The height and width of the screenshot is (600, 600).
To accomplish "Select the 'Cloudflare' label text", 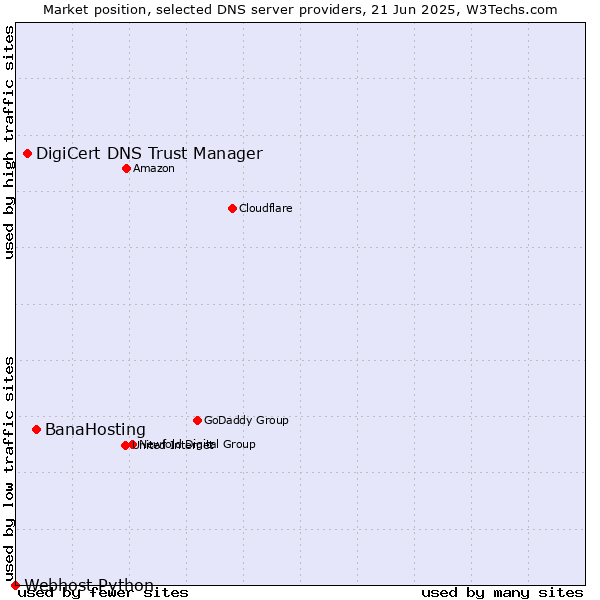I will click(266, 208).
